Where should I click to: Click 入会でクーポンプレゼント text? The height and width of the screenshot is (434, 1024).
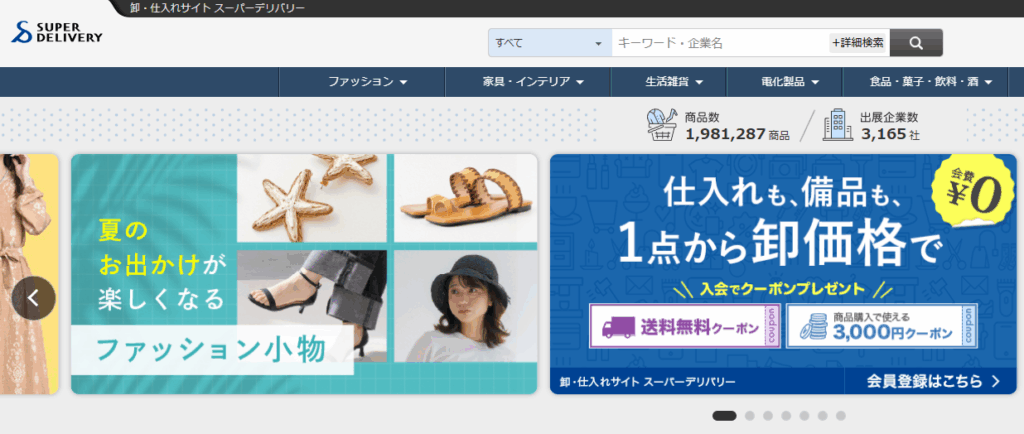(782, 288)
